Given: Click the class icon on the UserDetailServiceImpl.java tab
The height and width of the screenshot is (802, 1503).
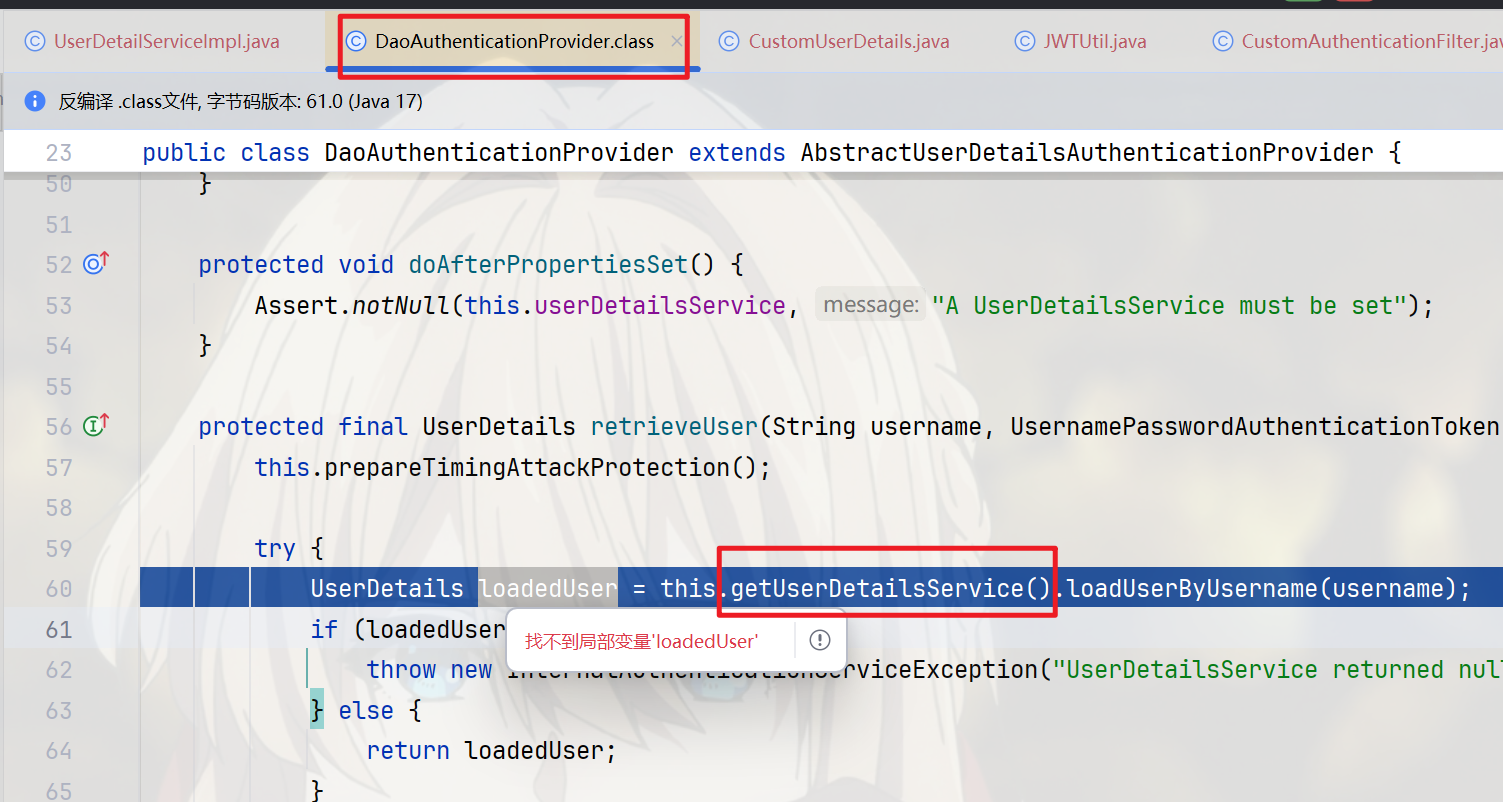Looking at the screenshot, I should tap(35, 41).
